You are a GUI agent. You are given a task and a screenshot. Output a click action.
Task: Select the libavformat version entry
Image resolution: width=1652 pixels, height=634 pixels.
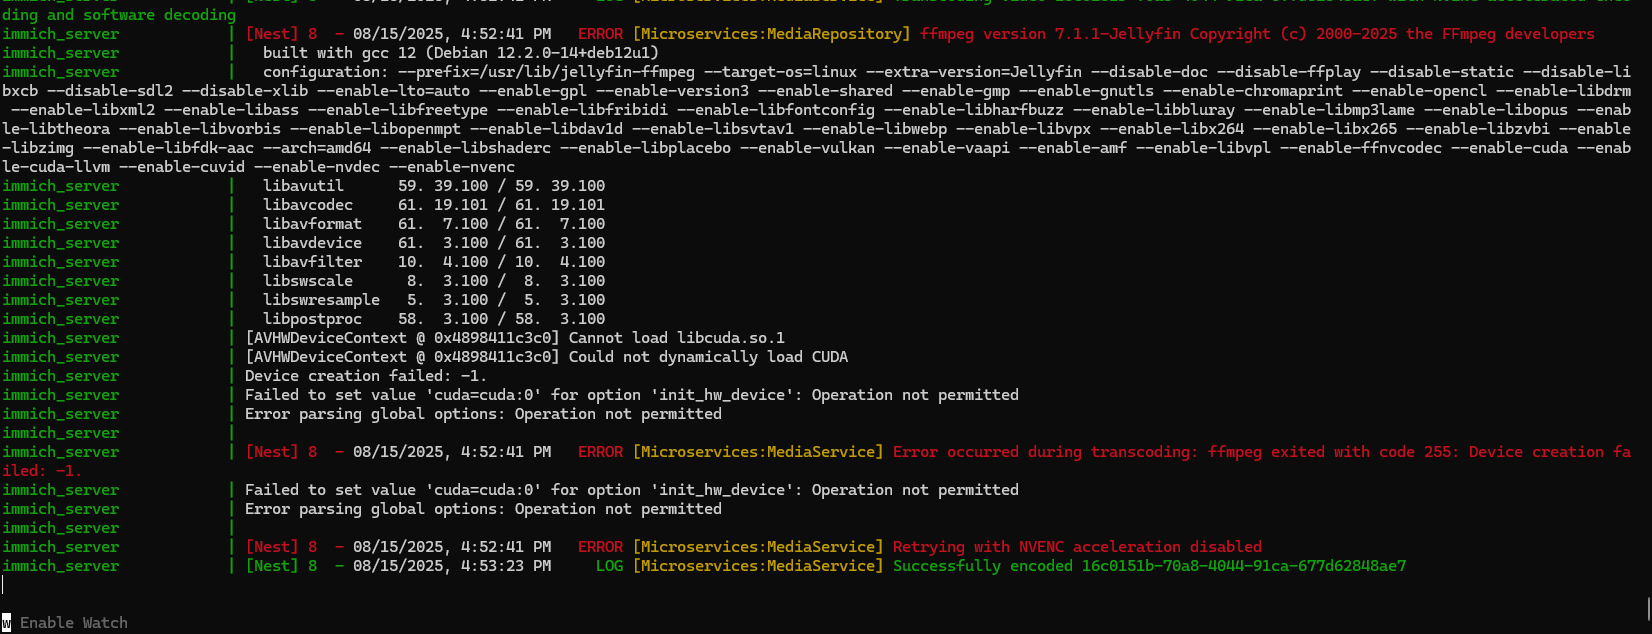[x=433, y=224]
